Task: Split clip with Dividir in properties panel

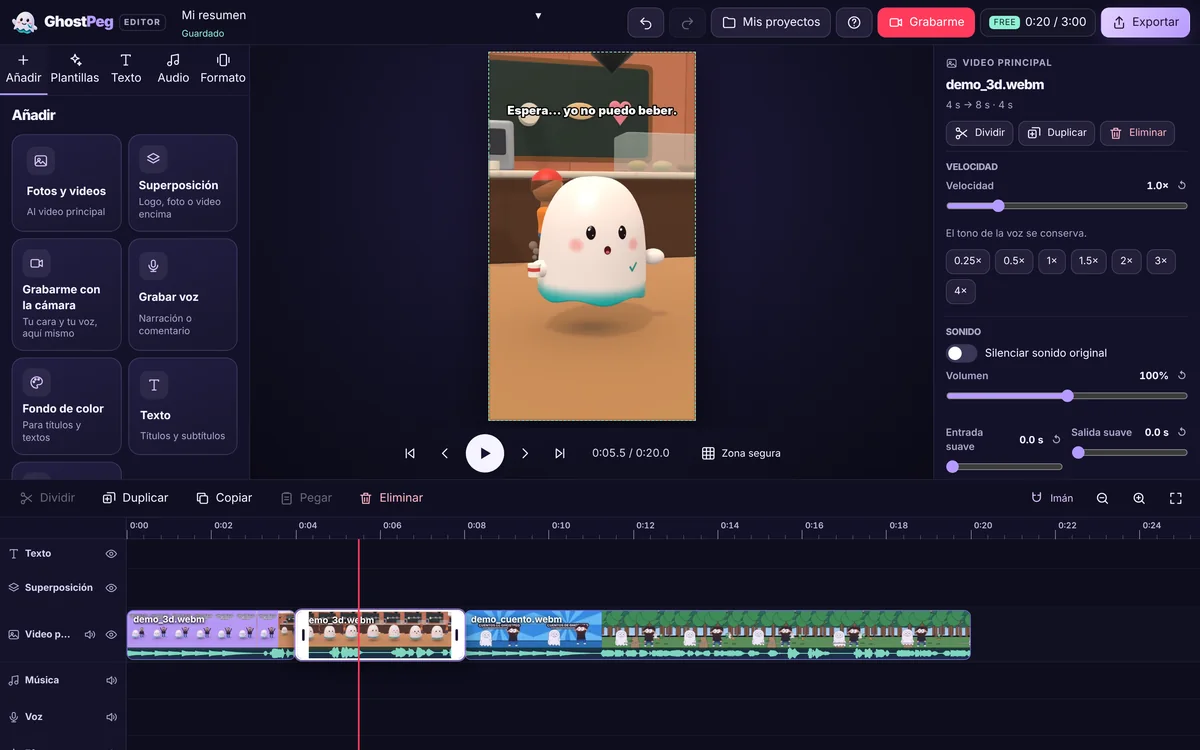Action: point(980,133)
